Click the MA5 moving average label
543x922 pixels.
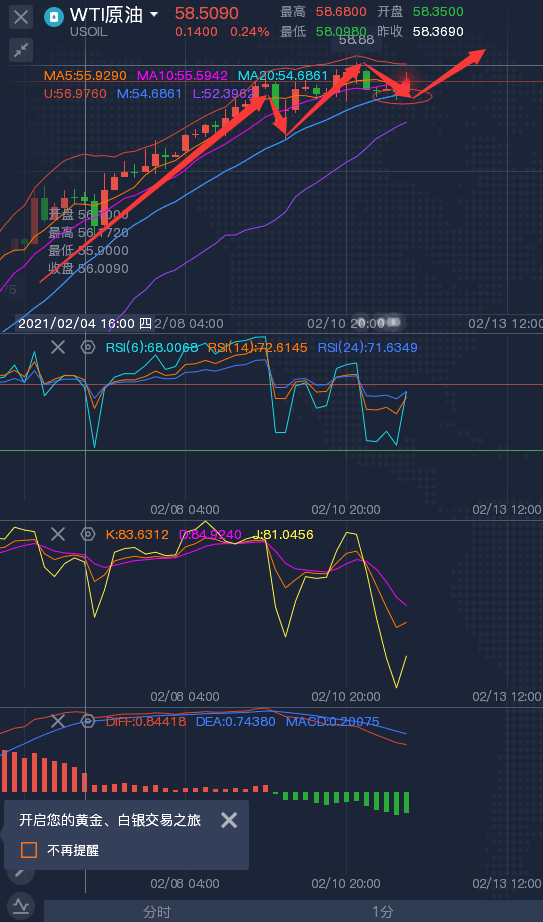tap(85, 75)
